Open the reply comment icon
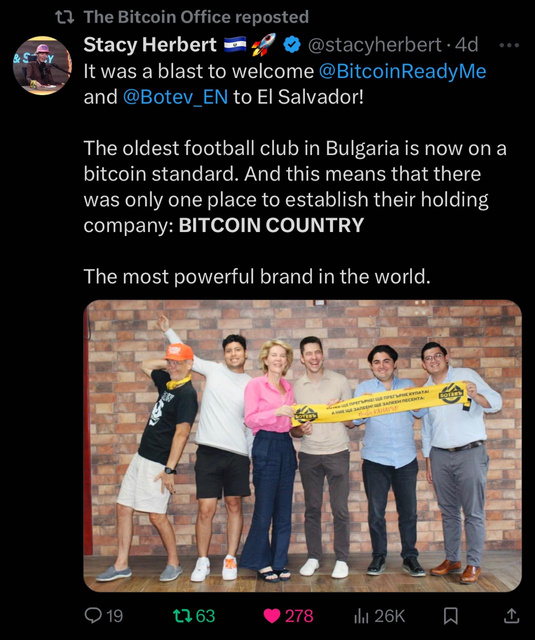 [x=93, y=616]
